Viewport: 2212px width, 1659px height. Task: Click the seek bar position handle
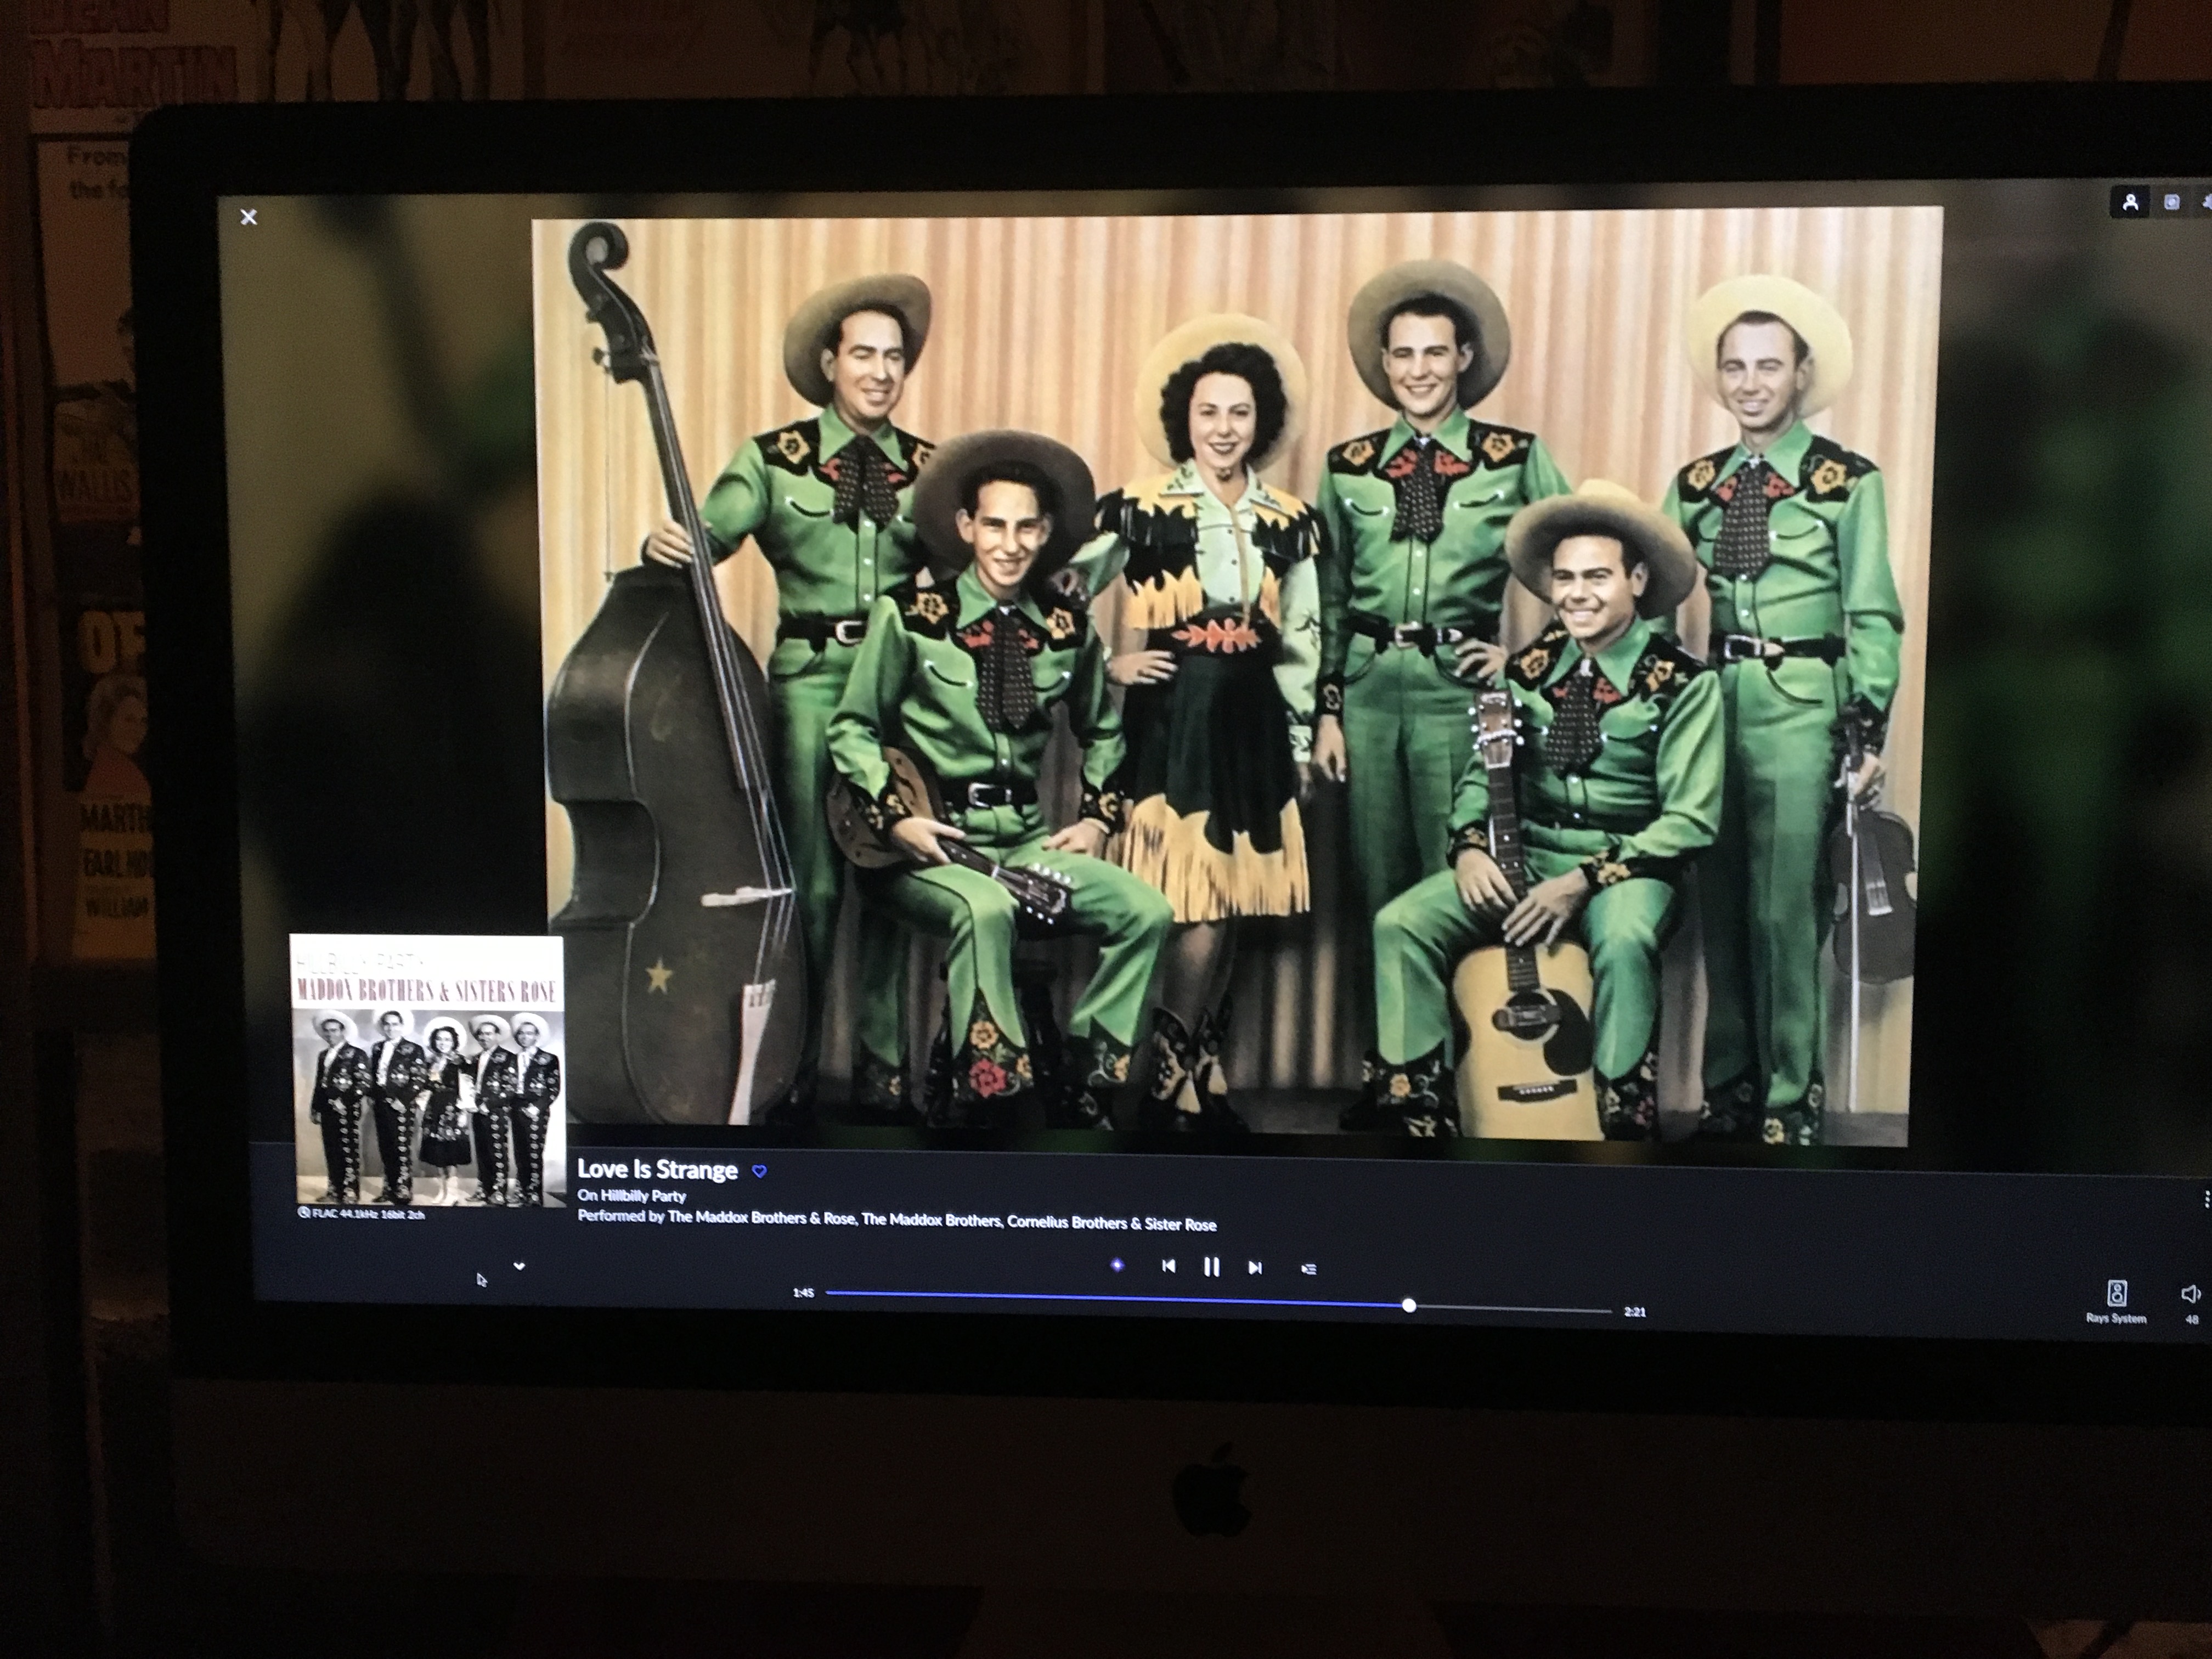[1409, 1305]
